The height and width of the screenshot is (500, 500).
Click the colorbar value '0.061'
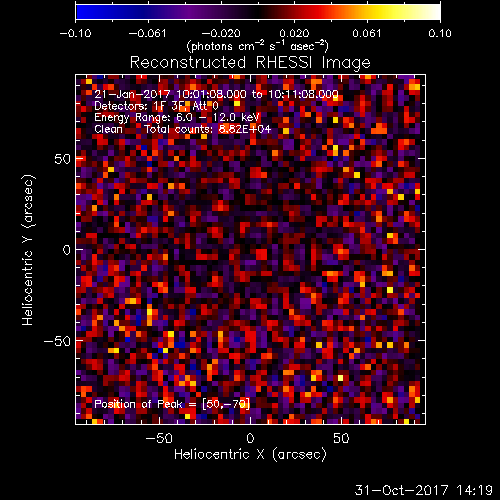366,33
